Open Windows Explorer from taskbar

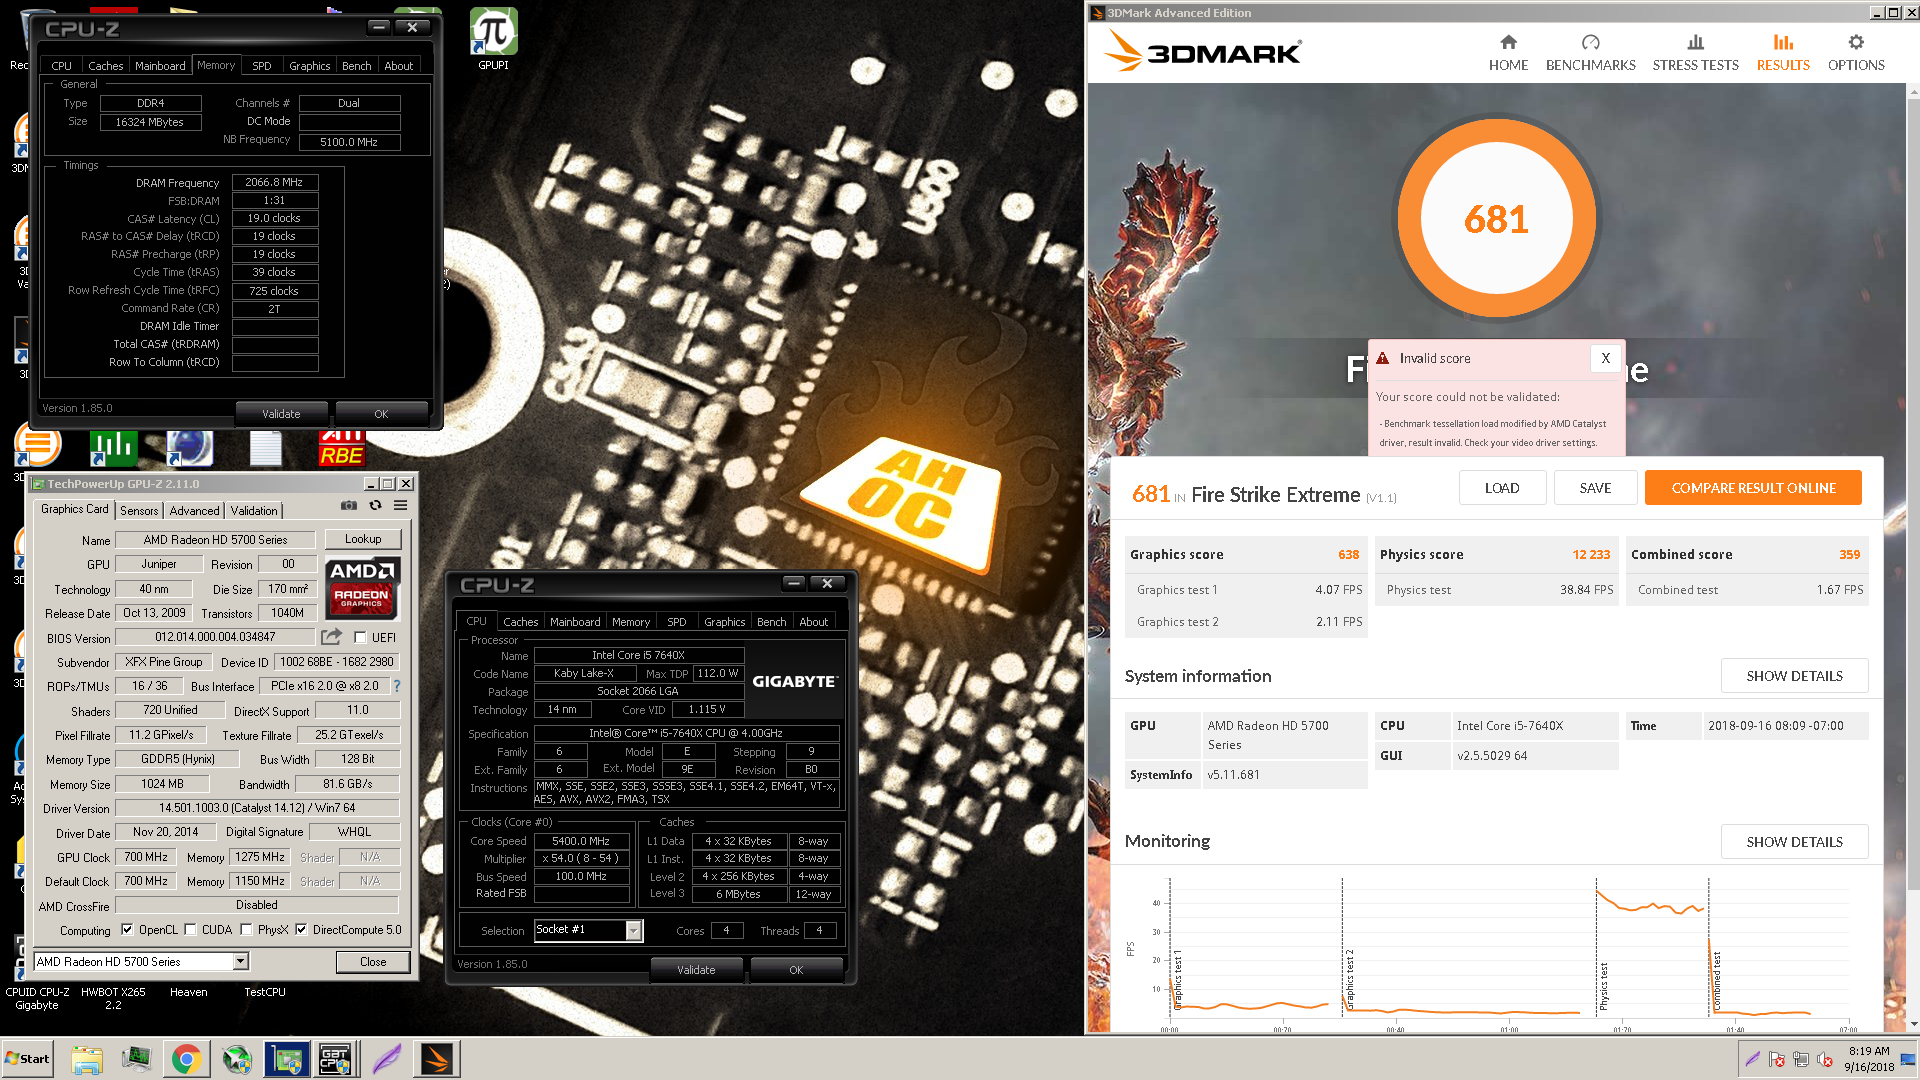coord(87,1059)
